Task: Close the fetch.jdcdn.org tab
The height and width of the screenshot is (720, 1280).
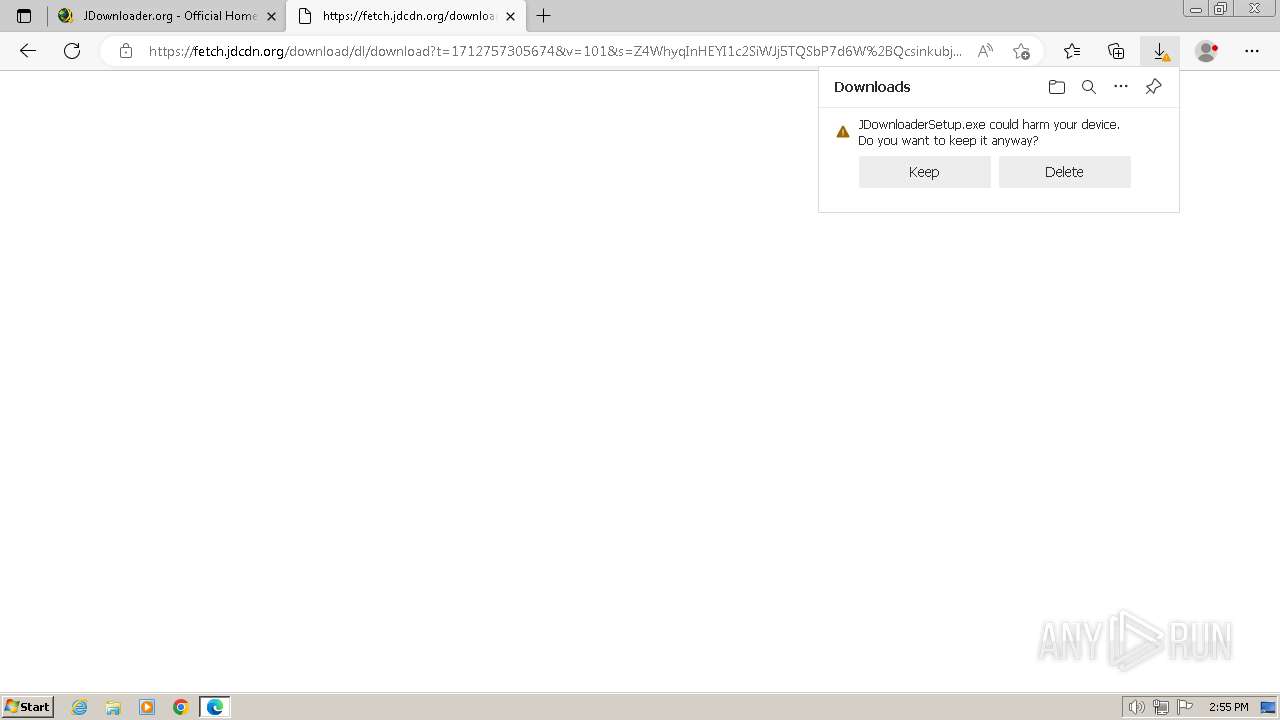Action: [510, 16]
